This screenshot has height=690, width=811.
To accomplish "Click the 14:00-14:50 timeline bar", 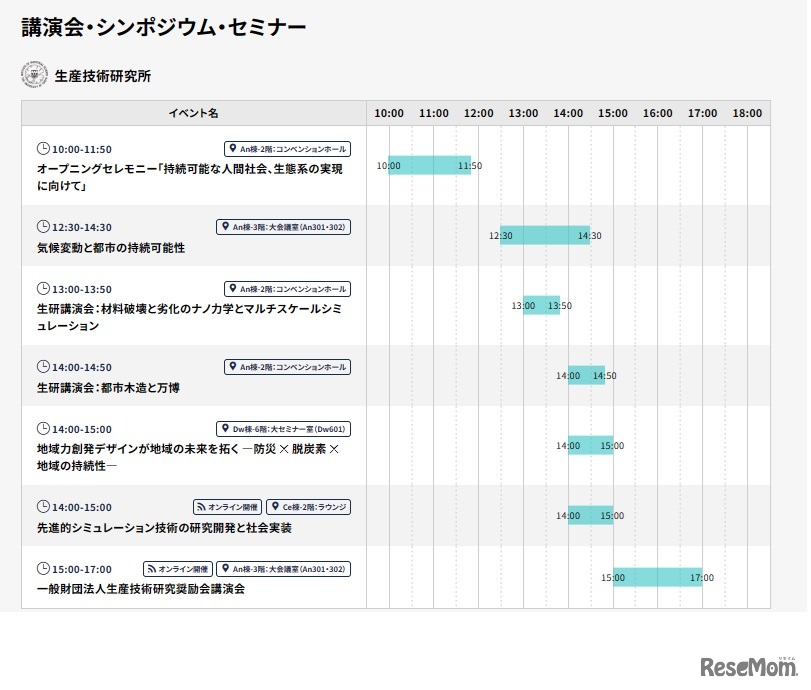I will coord(587,376).
